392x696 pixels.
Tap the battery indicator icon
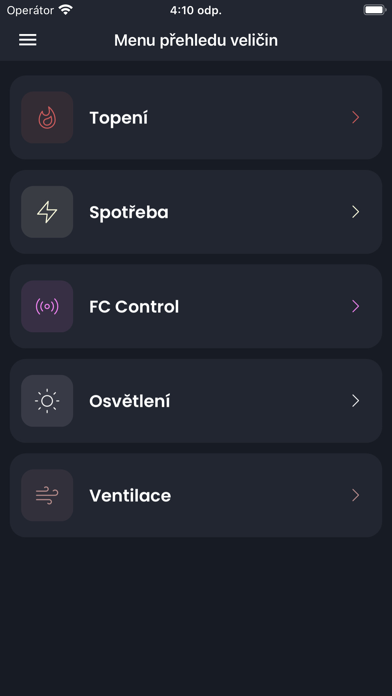click(374, 10)
